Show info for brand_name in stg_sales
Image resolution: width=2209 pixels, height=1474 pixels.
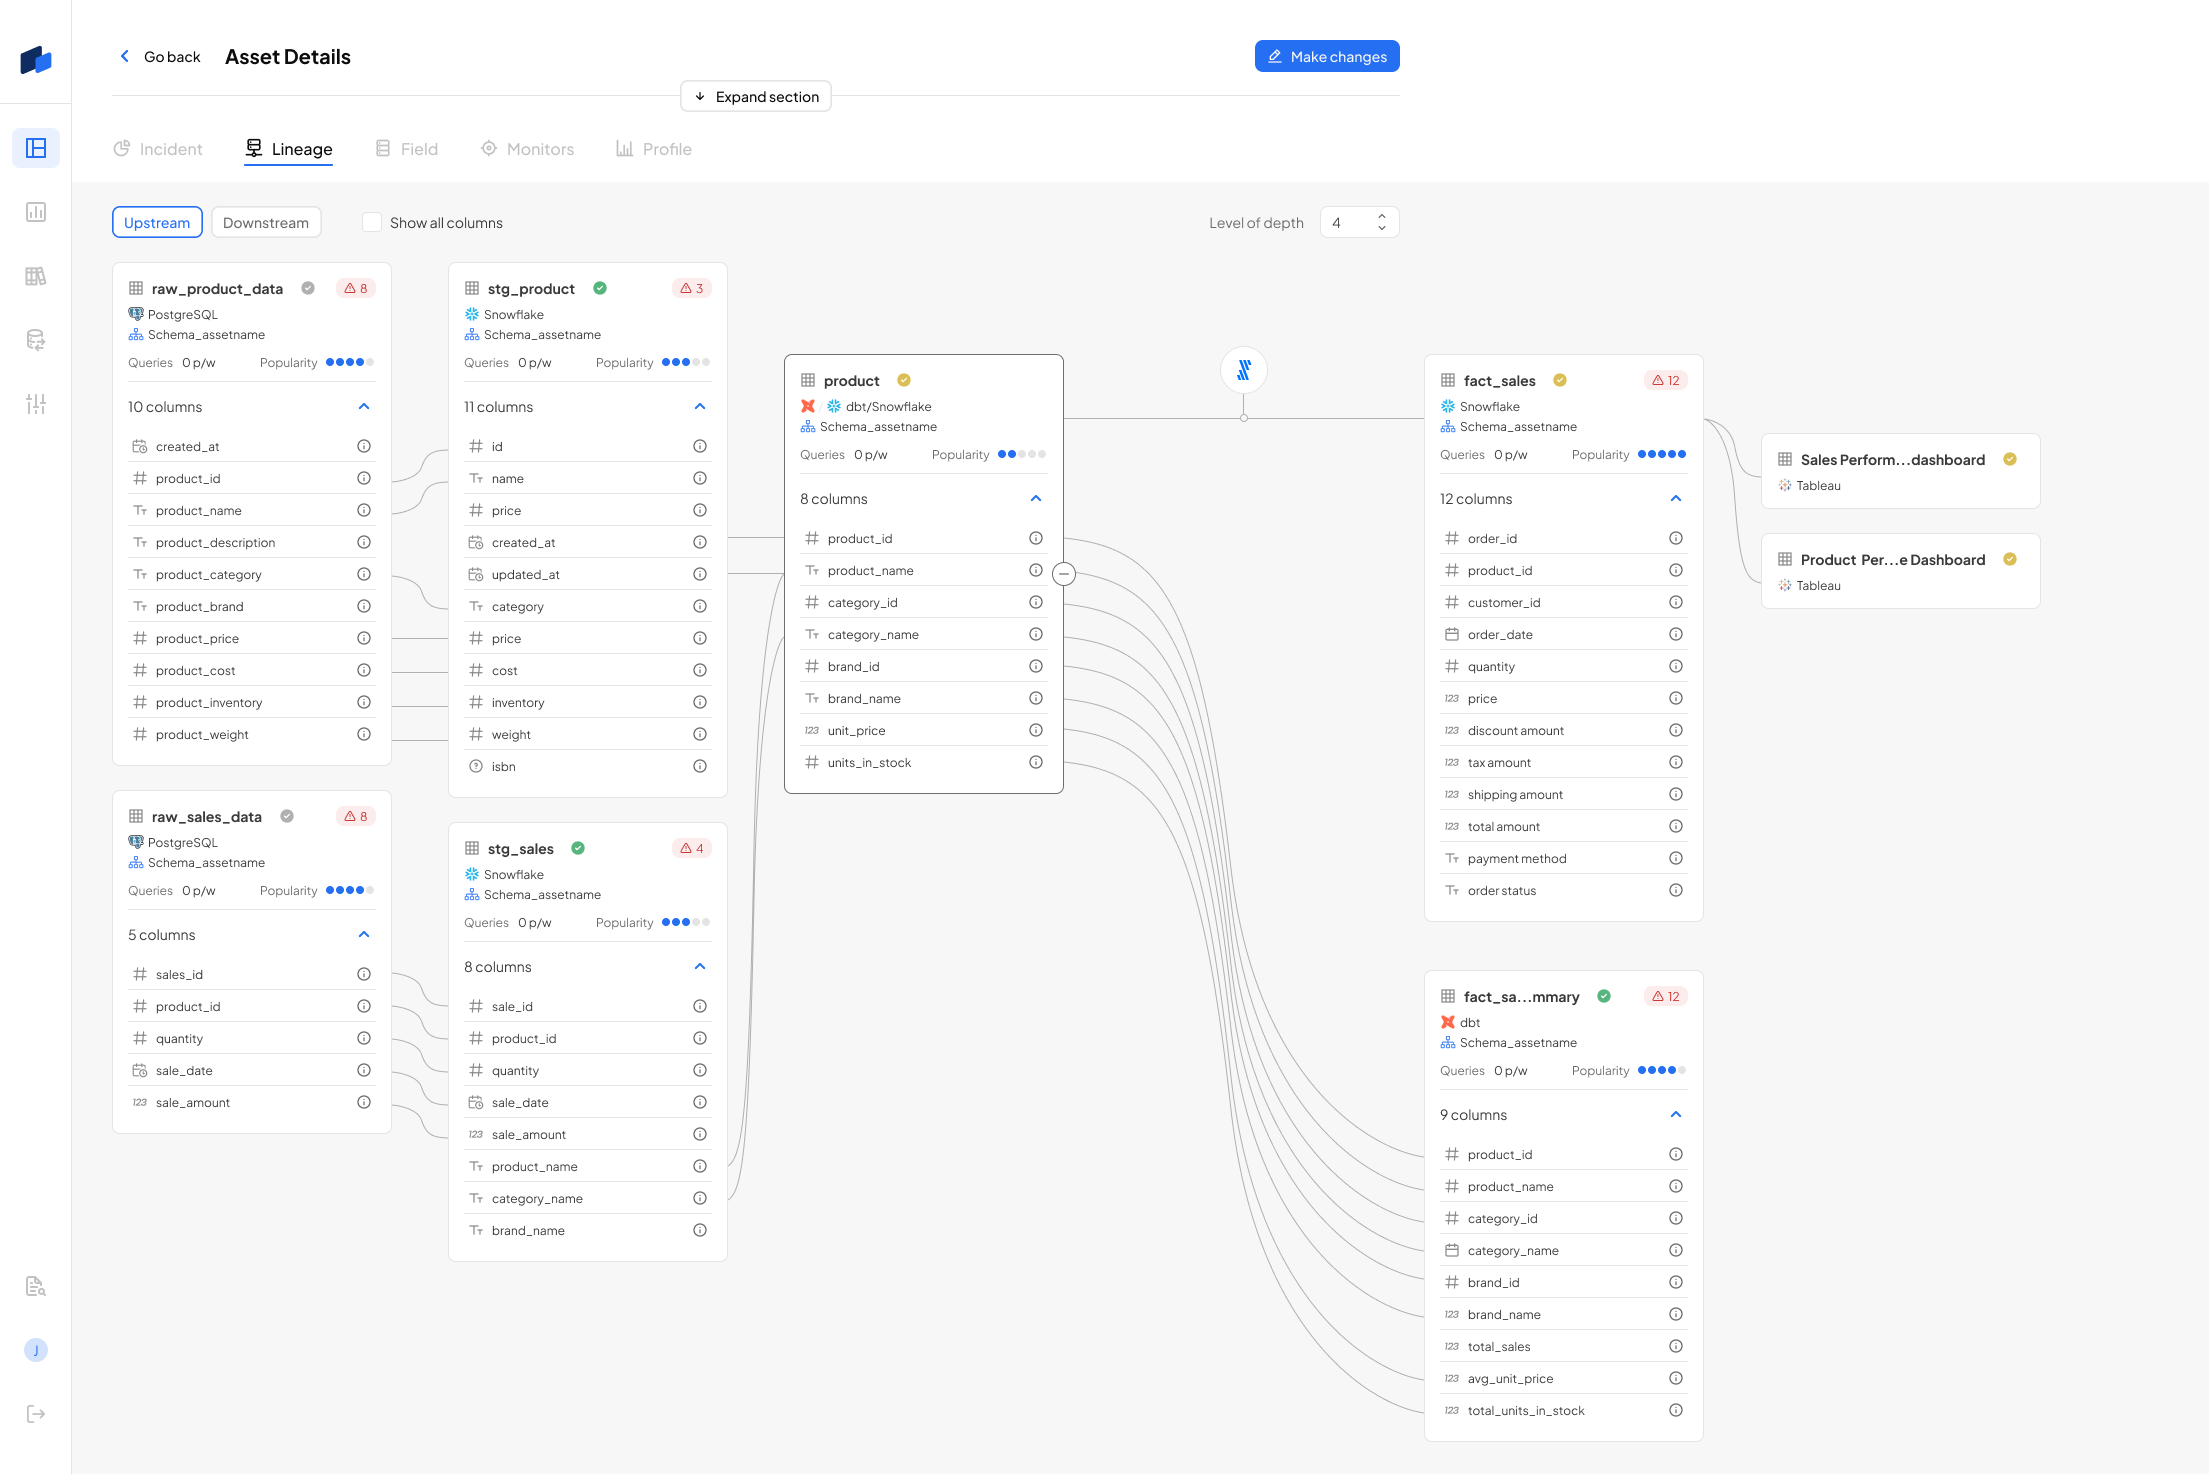[x=700, y=1230]
